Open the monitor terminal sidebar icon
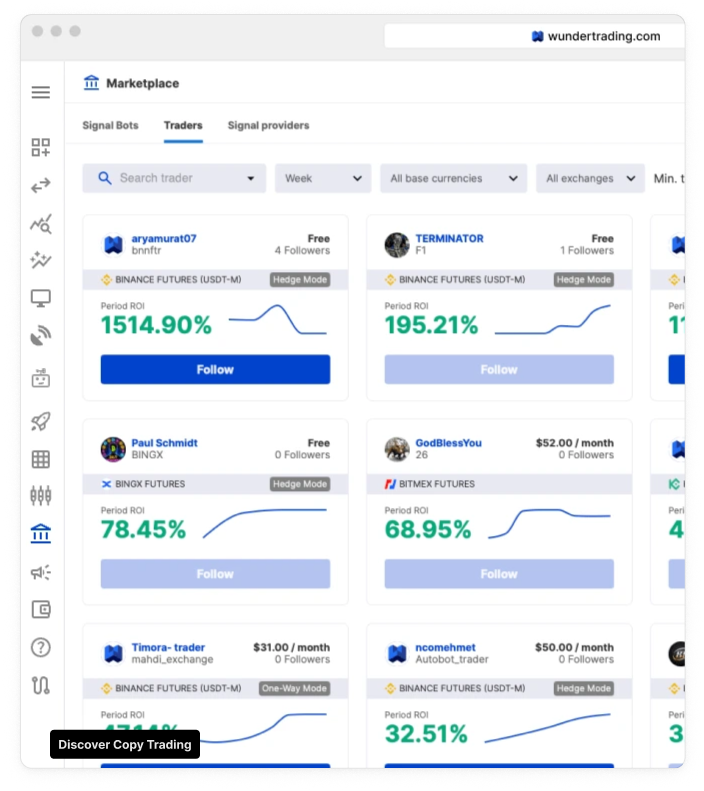Viewport: 704px width, 791px height. pos(41,298)
